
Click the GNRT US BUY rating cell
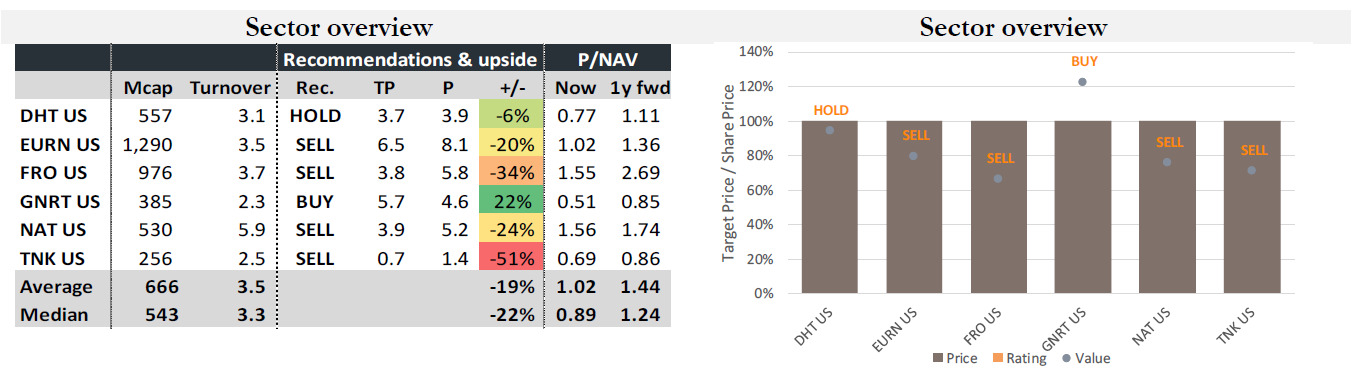click(x=315, y=201)
